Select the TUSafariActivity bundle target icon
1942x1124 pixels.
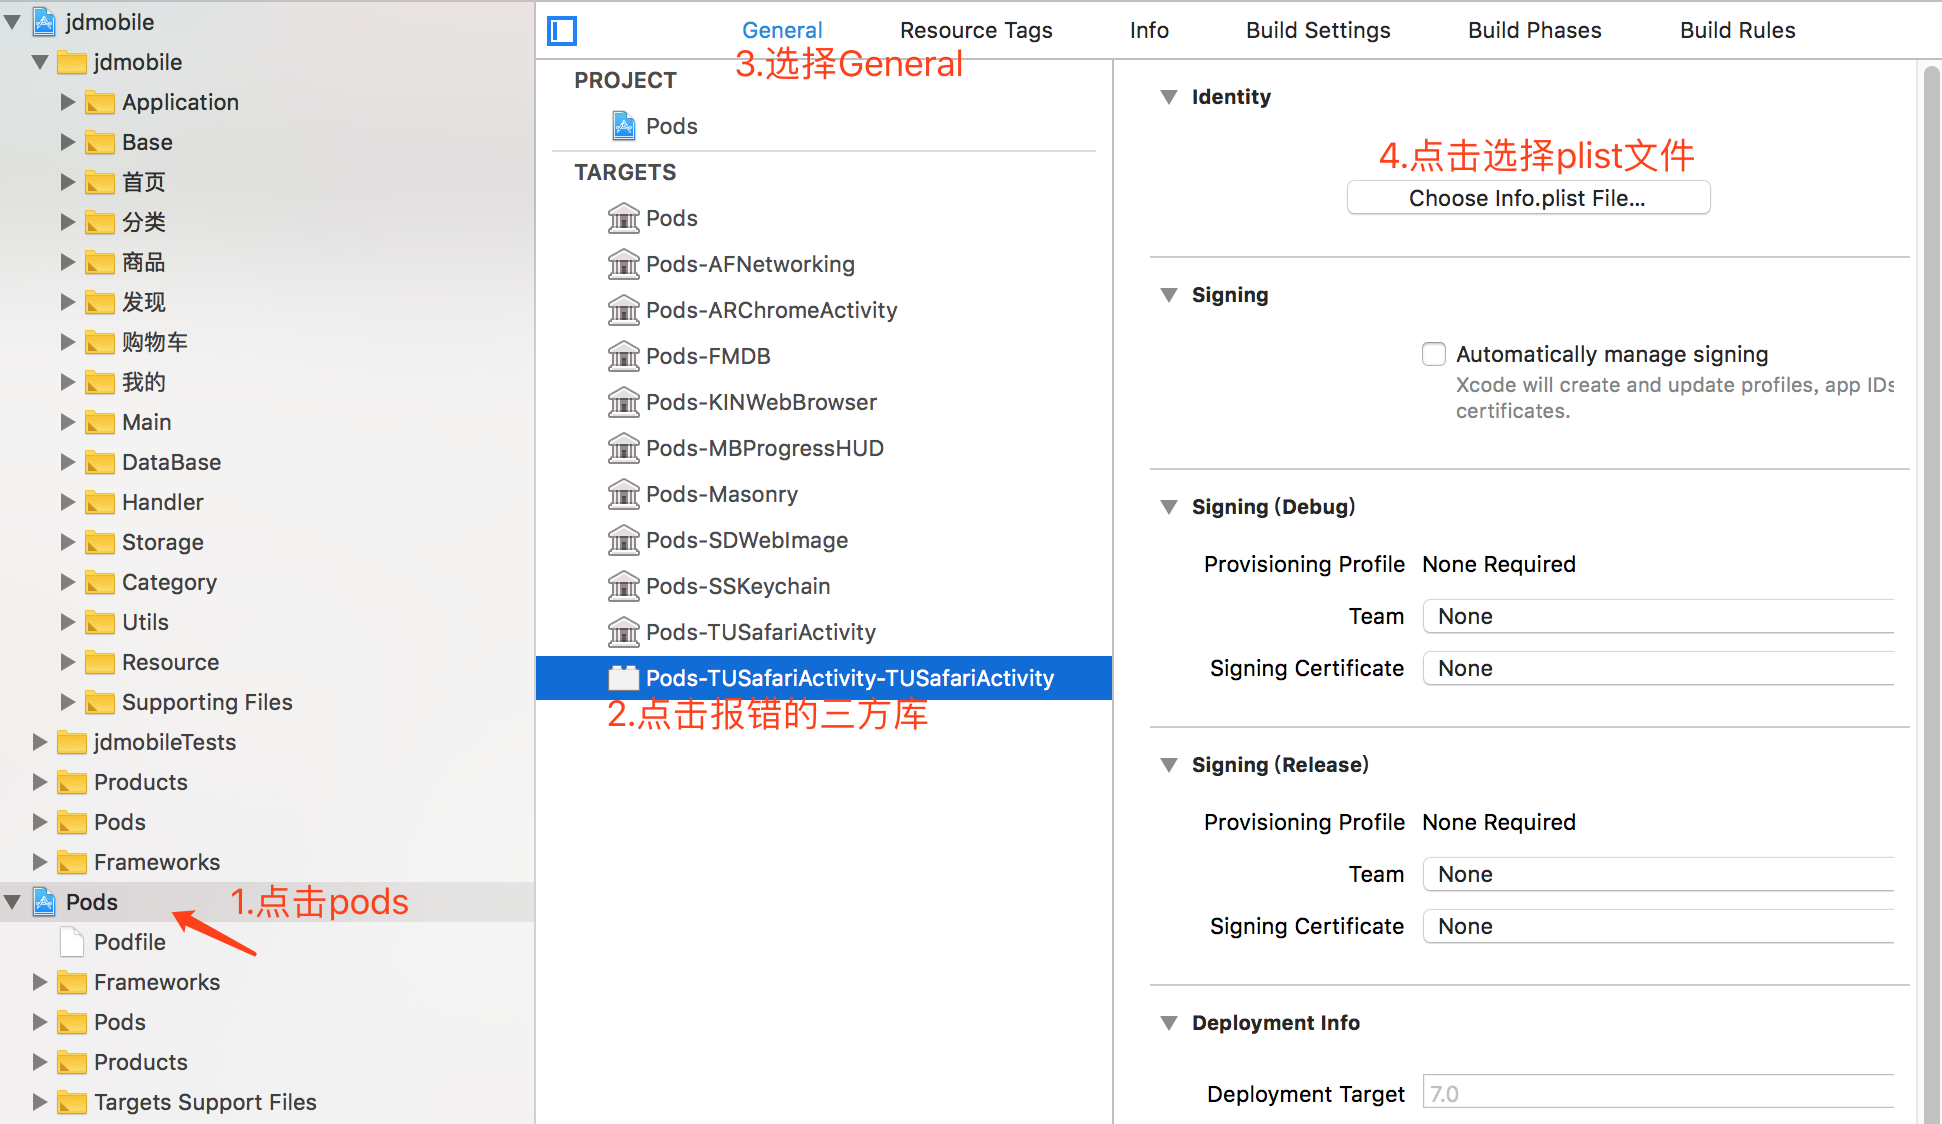pyautogui.click(x=624, y=679)
